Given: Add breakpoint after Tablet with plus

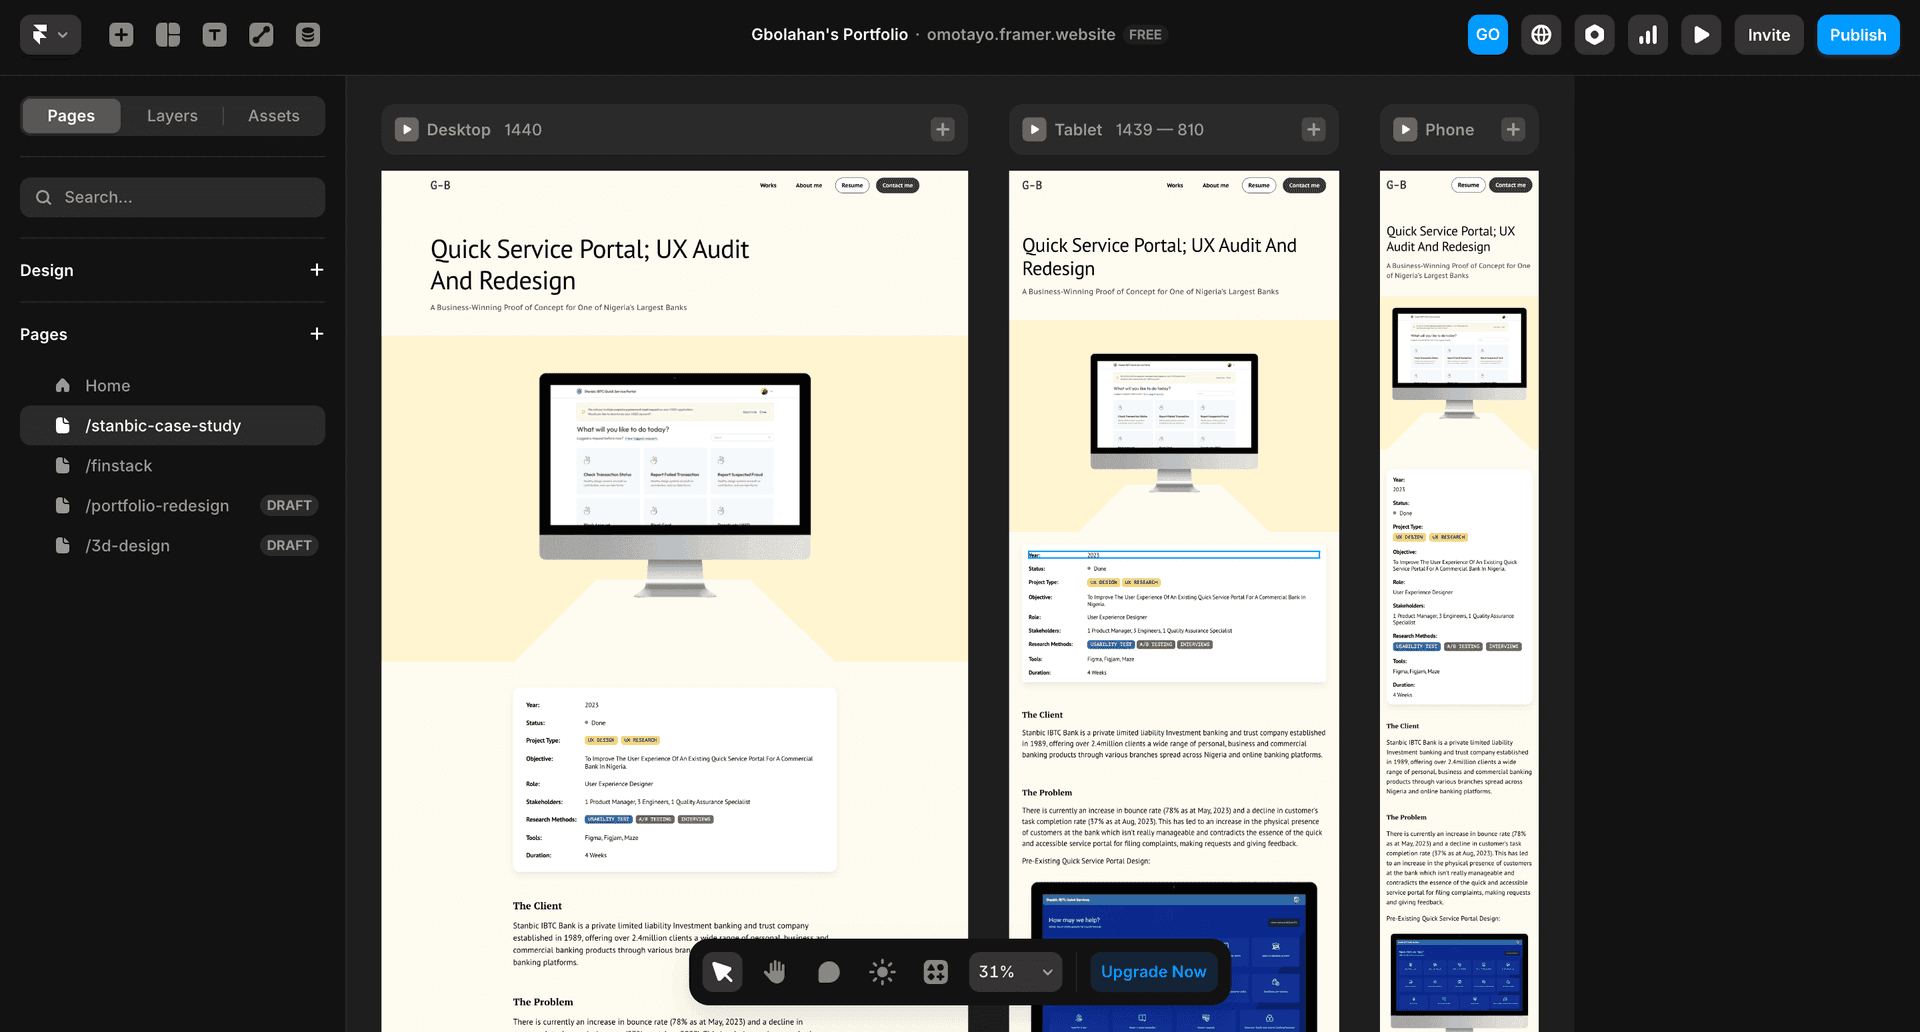Looking at the screenshot, I should tap(1313, 130).
